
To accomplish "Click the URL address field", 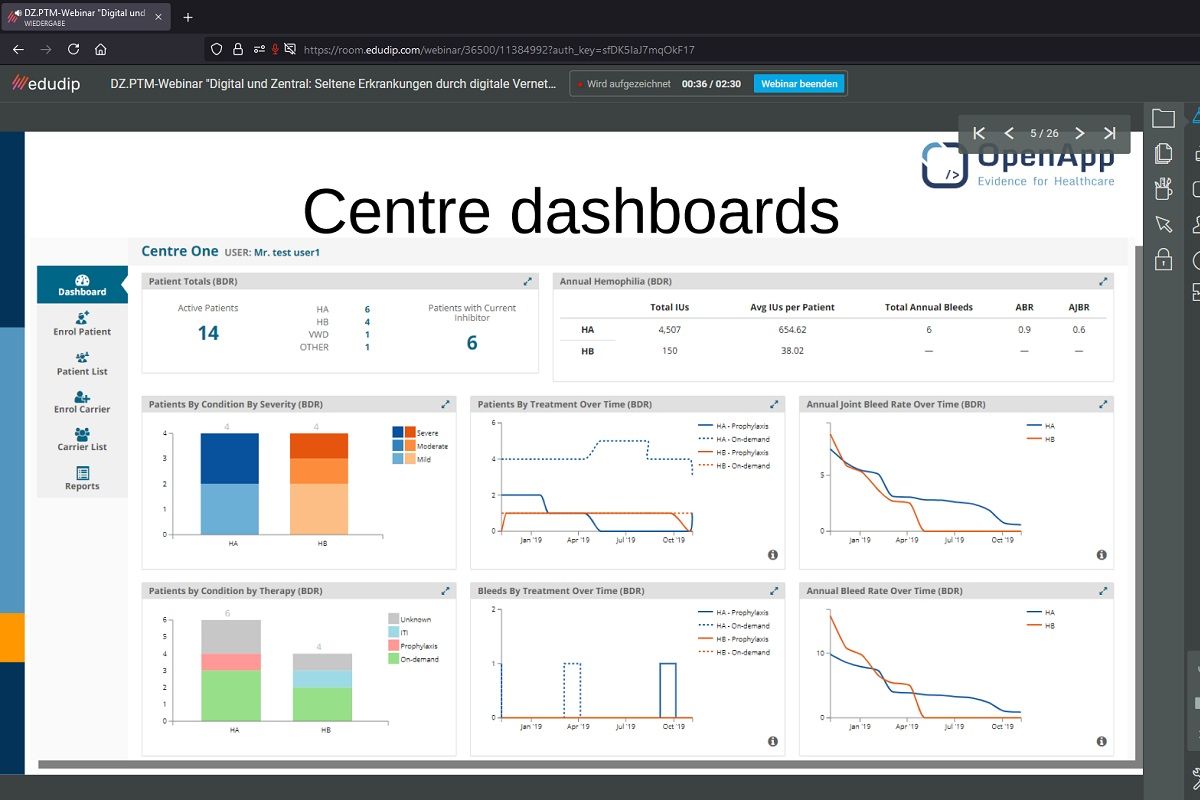I will (x=499, y=49).
